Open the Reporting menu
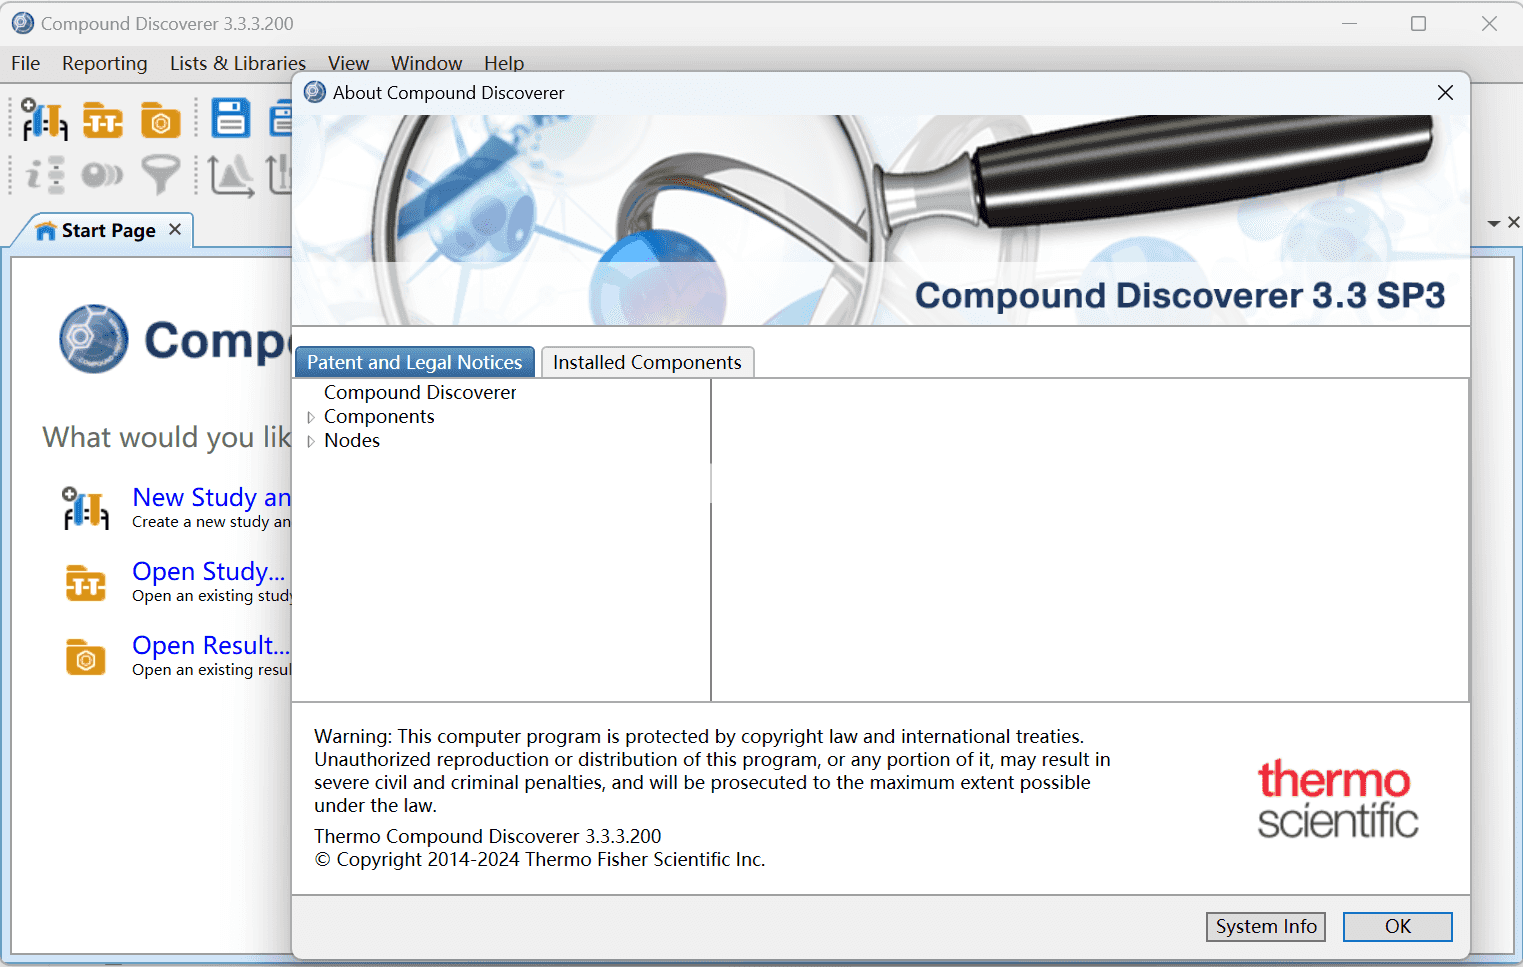Image resolution: width=1523 pixels, height=967 pixels. tap(105, 63)
